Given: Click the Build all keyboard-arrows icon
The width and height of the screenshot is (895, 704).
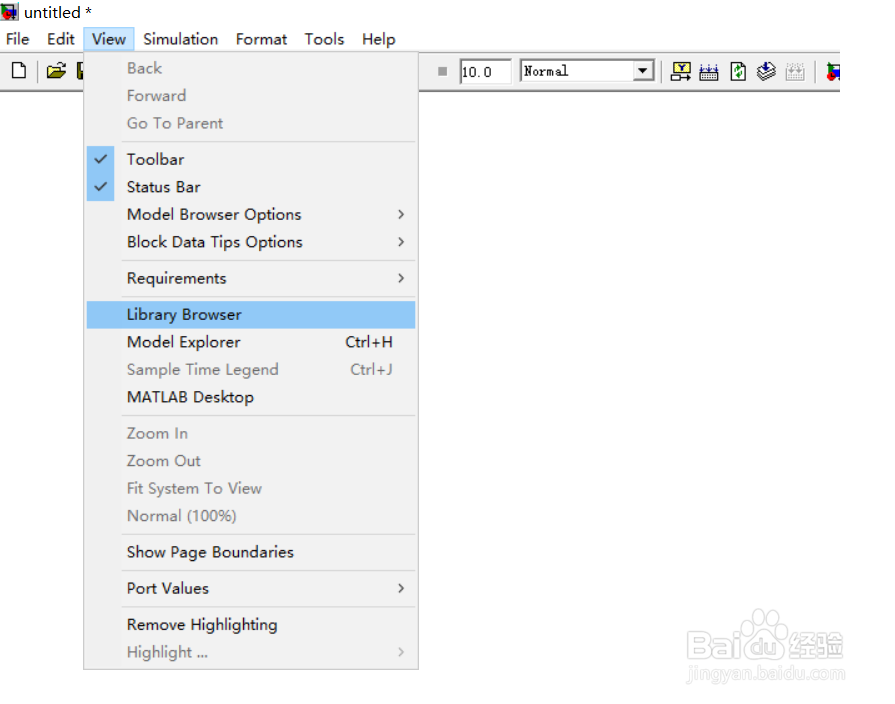Looking at the screenshot, I should (x=709, y=72).
